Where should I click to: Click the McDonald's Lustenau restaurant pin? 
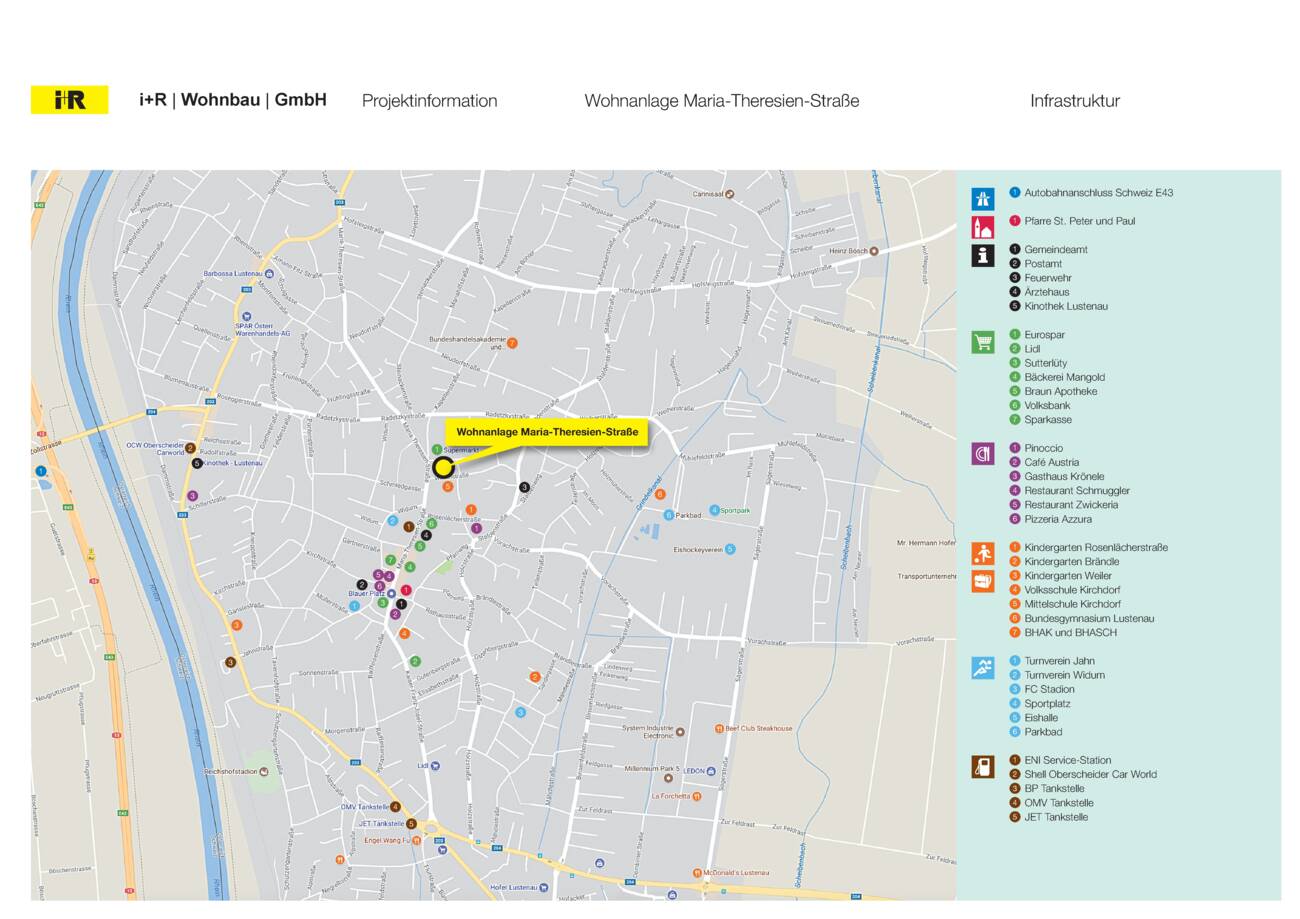click(x=698, y=873)
